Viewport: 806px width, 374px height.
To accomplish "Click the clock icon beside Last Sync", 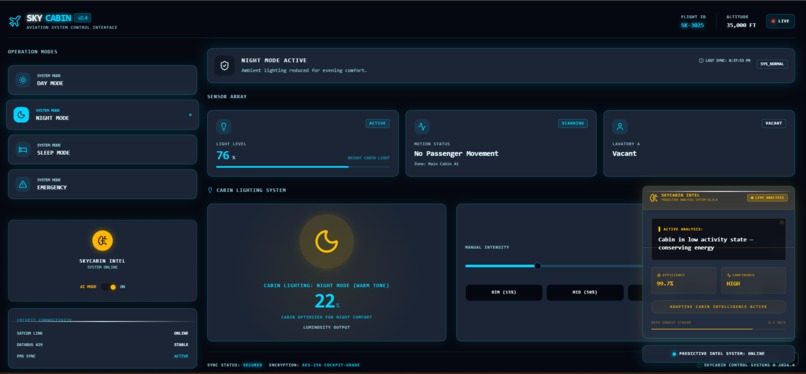I will coord(701,61).
